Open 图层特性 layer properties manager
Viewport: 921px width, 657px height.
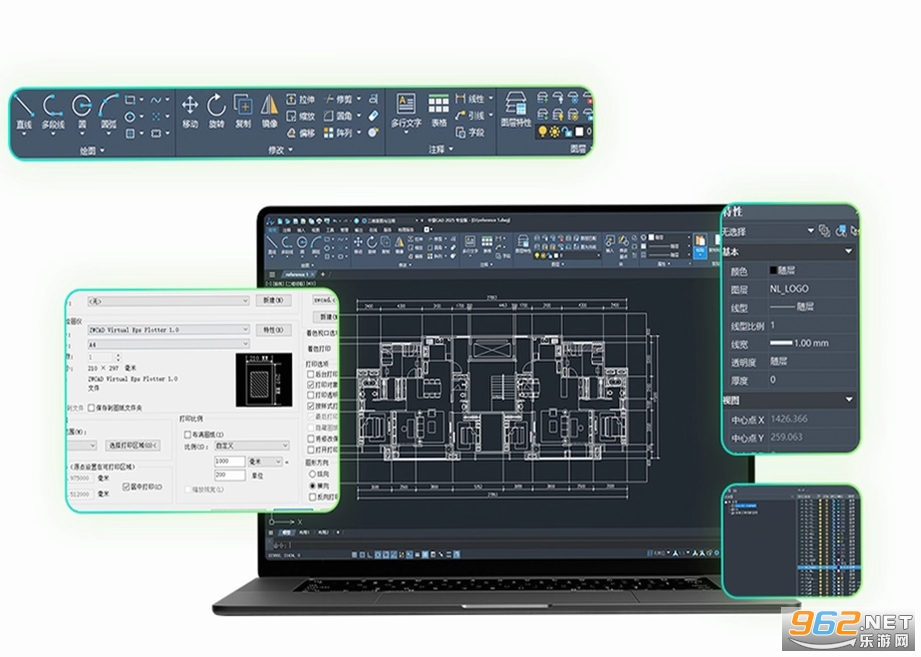[516, 110]
